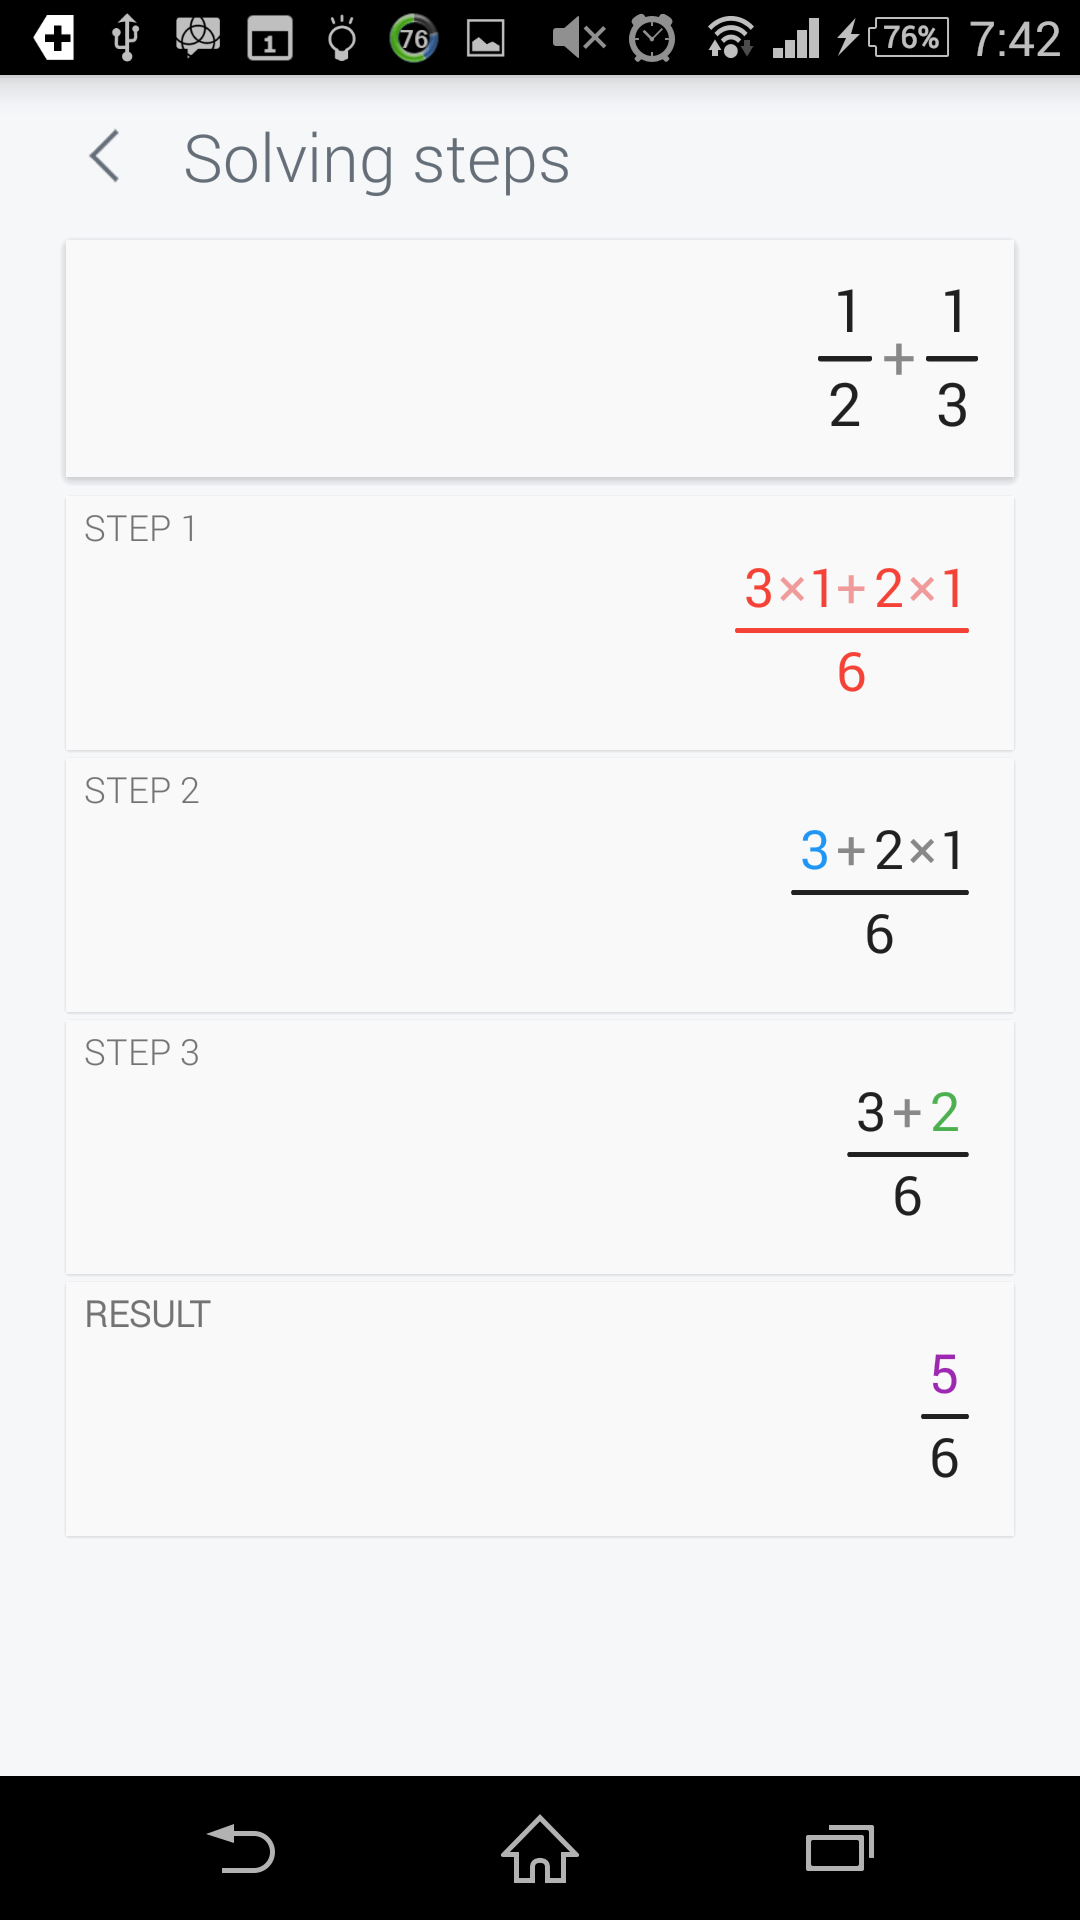Tap the 76% battery indicator
Screen dimensions: 1080x1920
[908, 39]
